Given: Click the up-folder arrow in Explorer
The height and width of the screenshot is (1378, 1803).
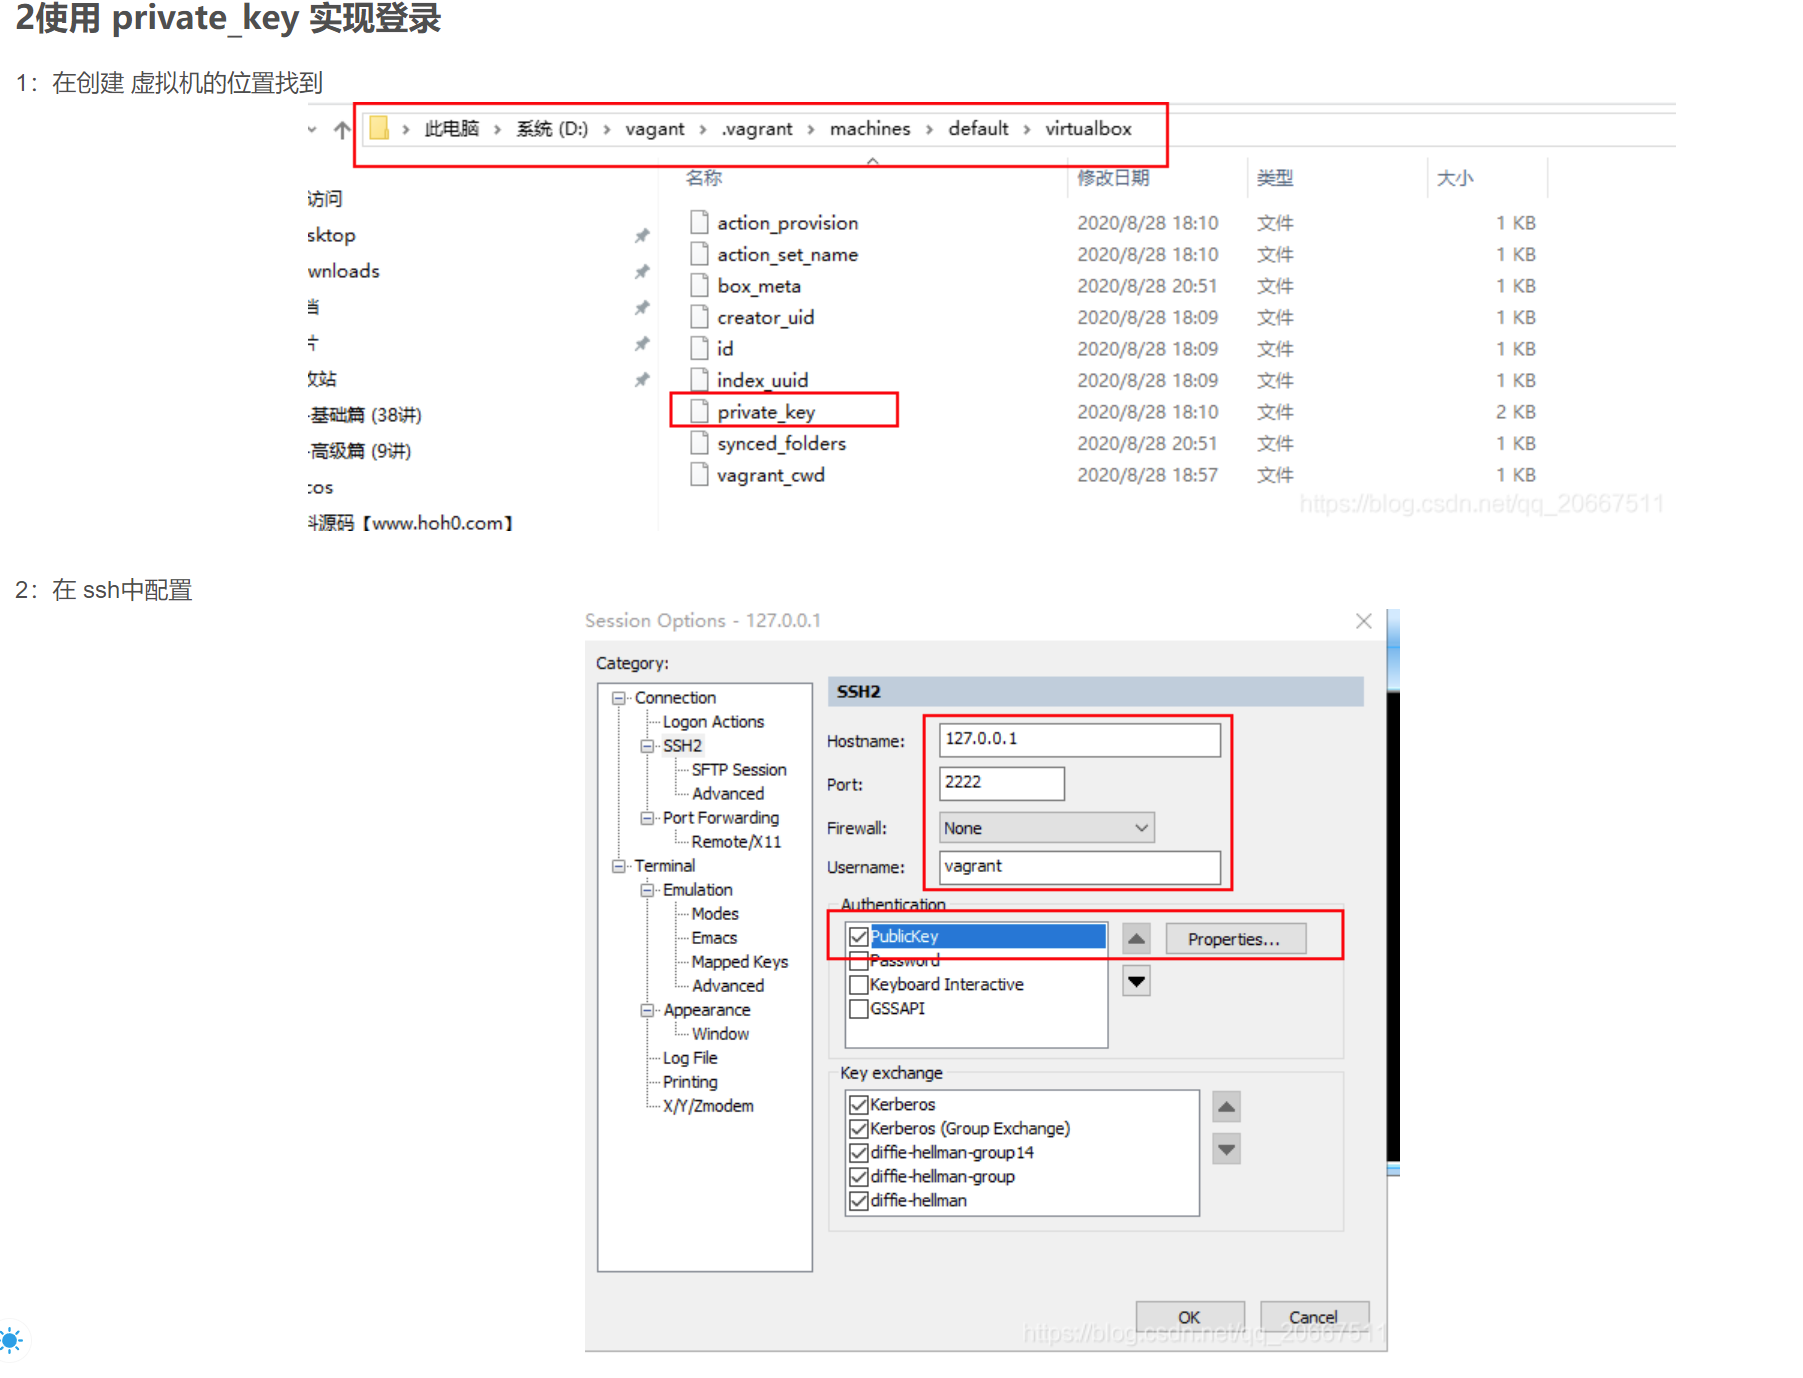Looking at the screenshot, I should 342,130.
